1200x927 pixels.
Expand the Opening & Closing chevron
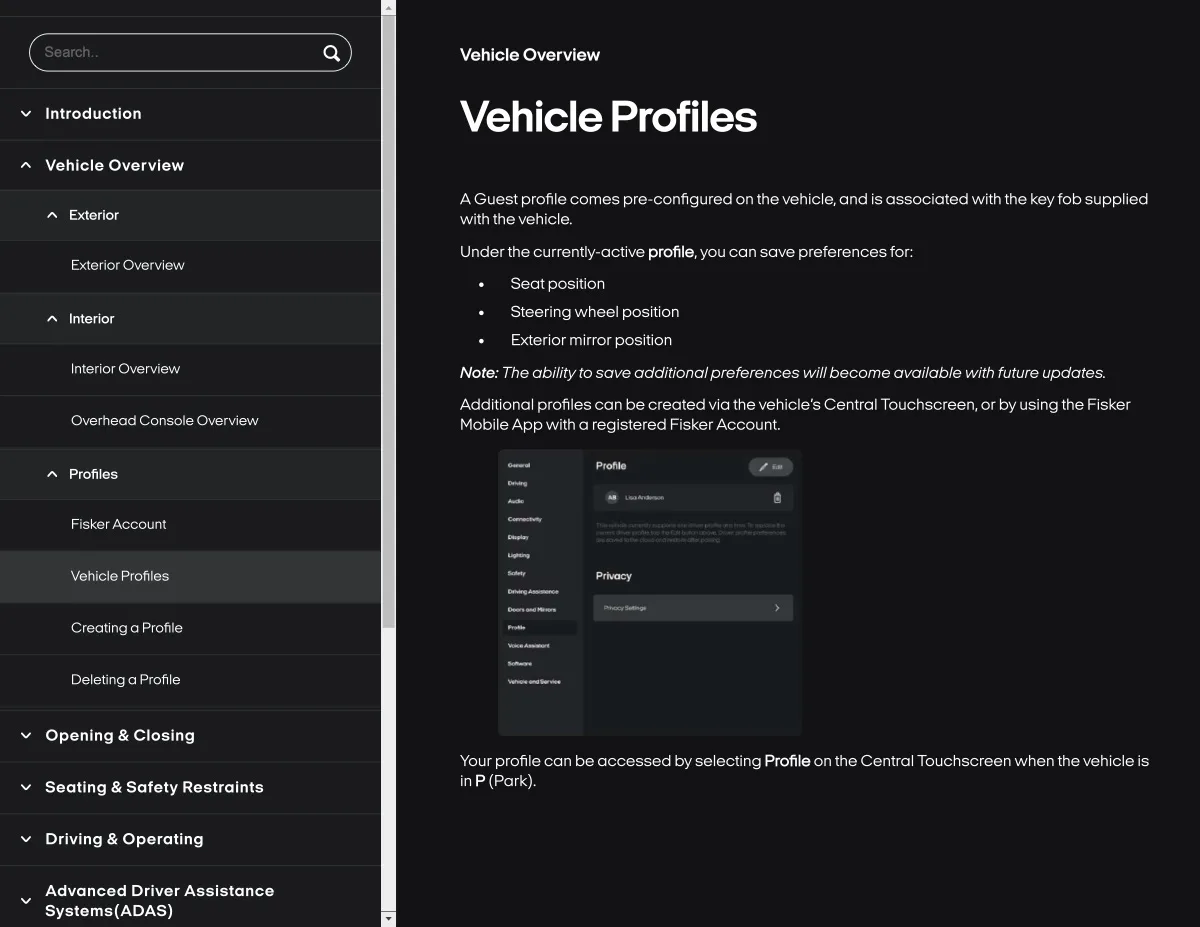[x=26, y=735]
